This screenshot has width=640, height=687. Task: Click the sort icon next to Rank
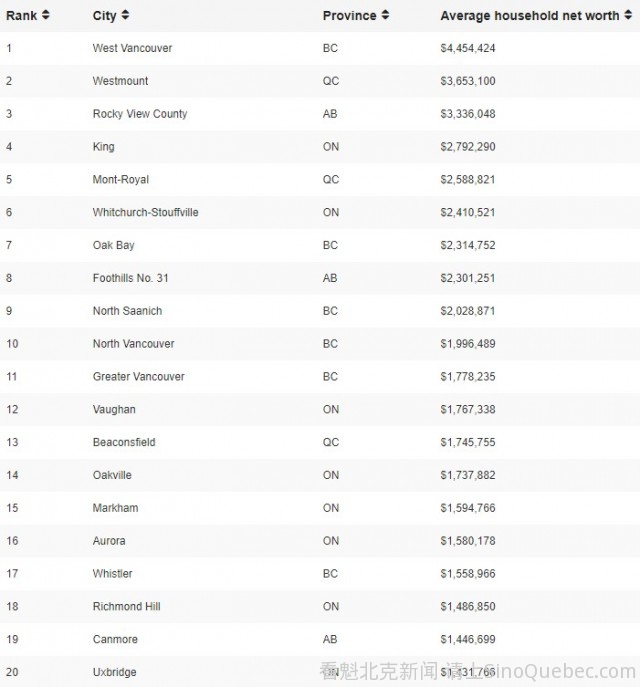[46, 16]
